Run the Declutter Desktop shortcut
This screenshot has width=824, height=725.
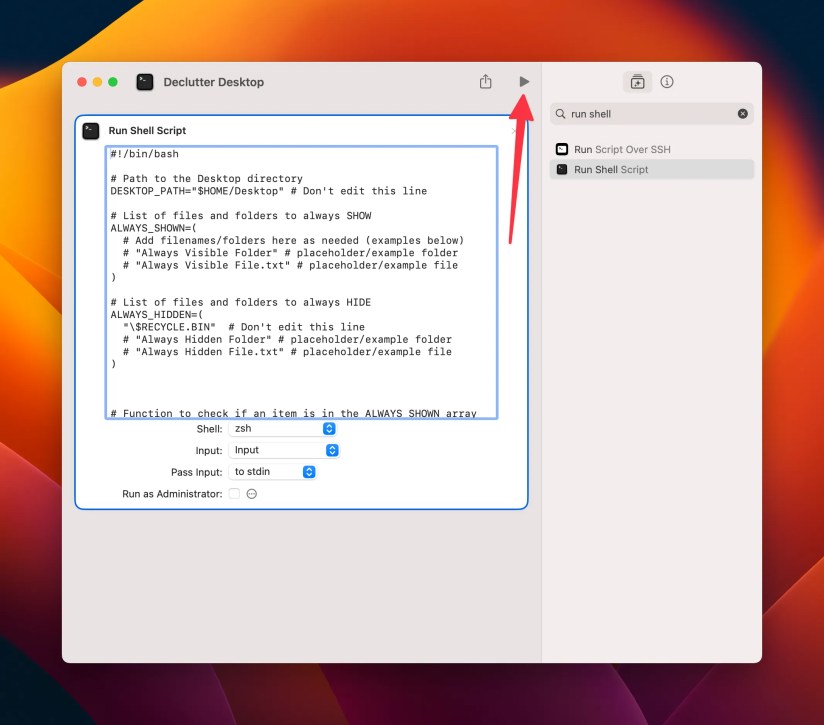(524, 81)
